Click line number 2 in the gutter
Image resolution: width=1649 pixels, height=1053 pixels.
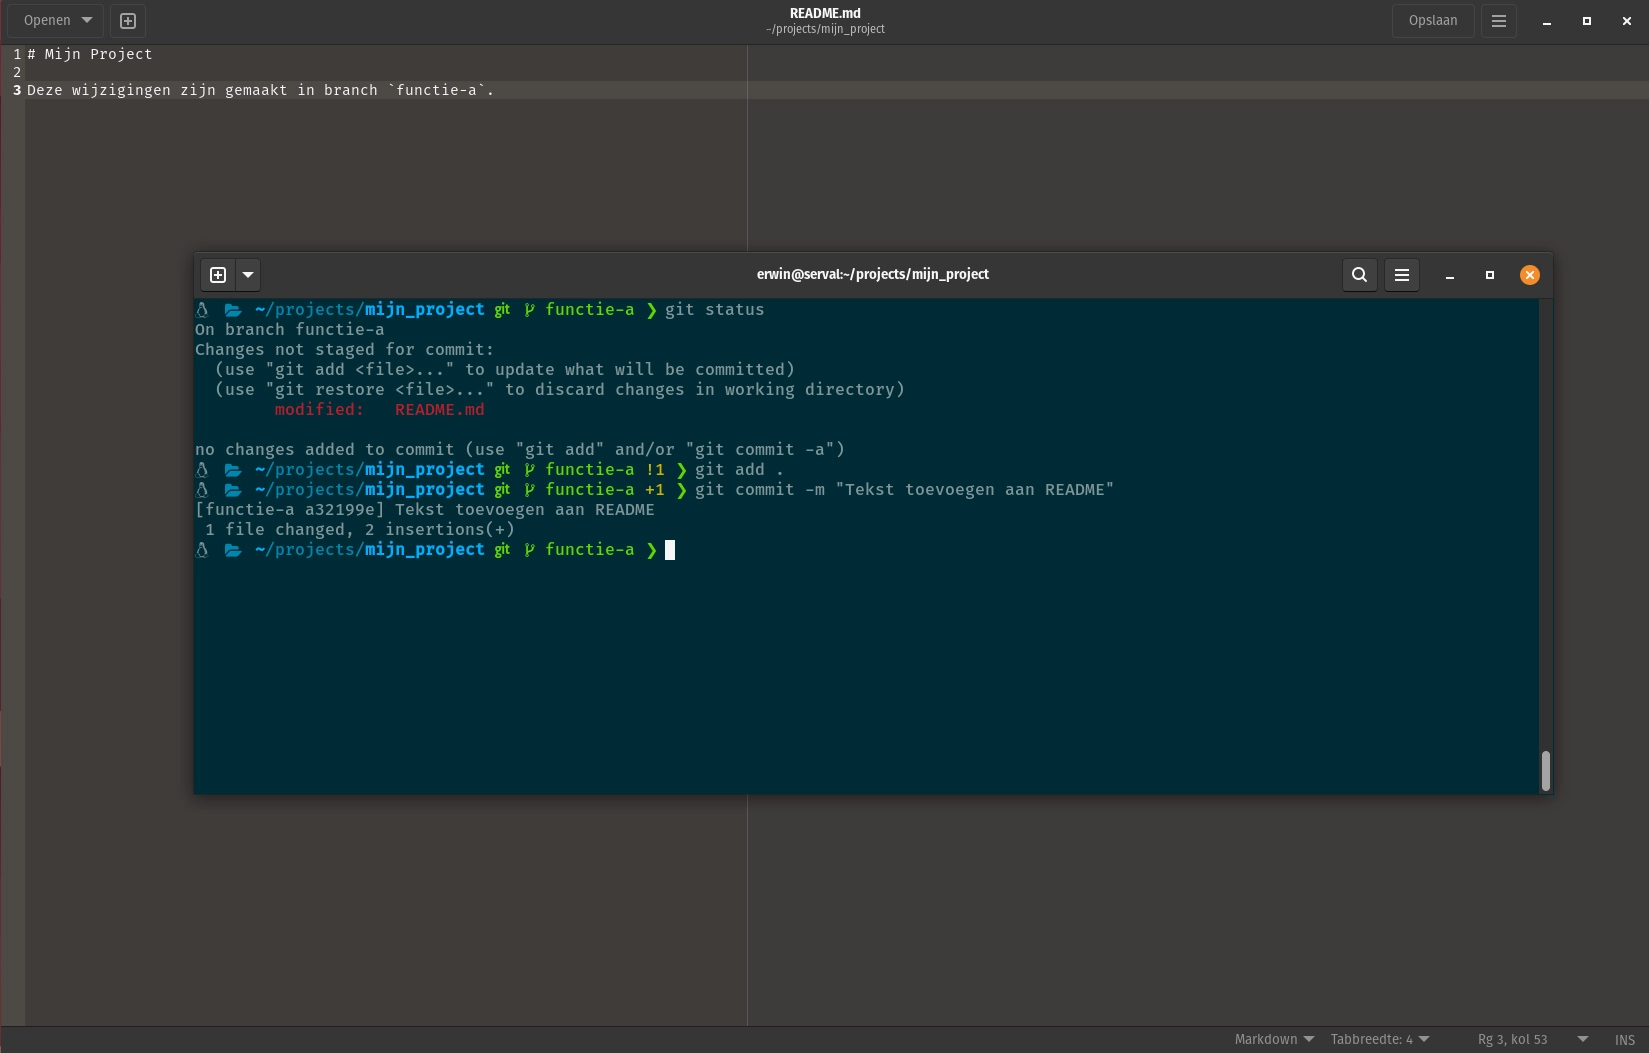point(17,72)
